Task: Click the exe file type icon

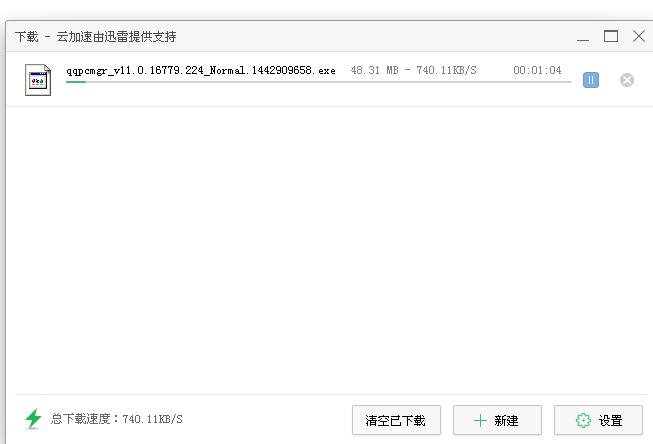Action: [x=38, y=80]
